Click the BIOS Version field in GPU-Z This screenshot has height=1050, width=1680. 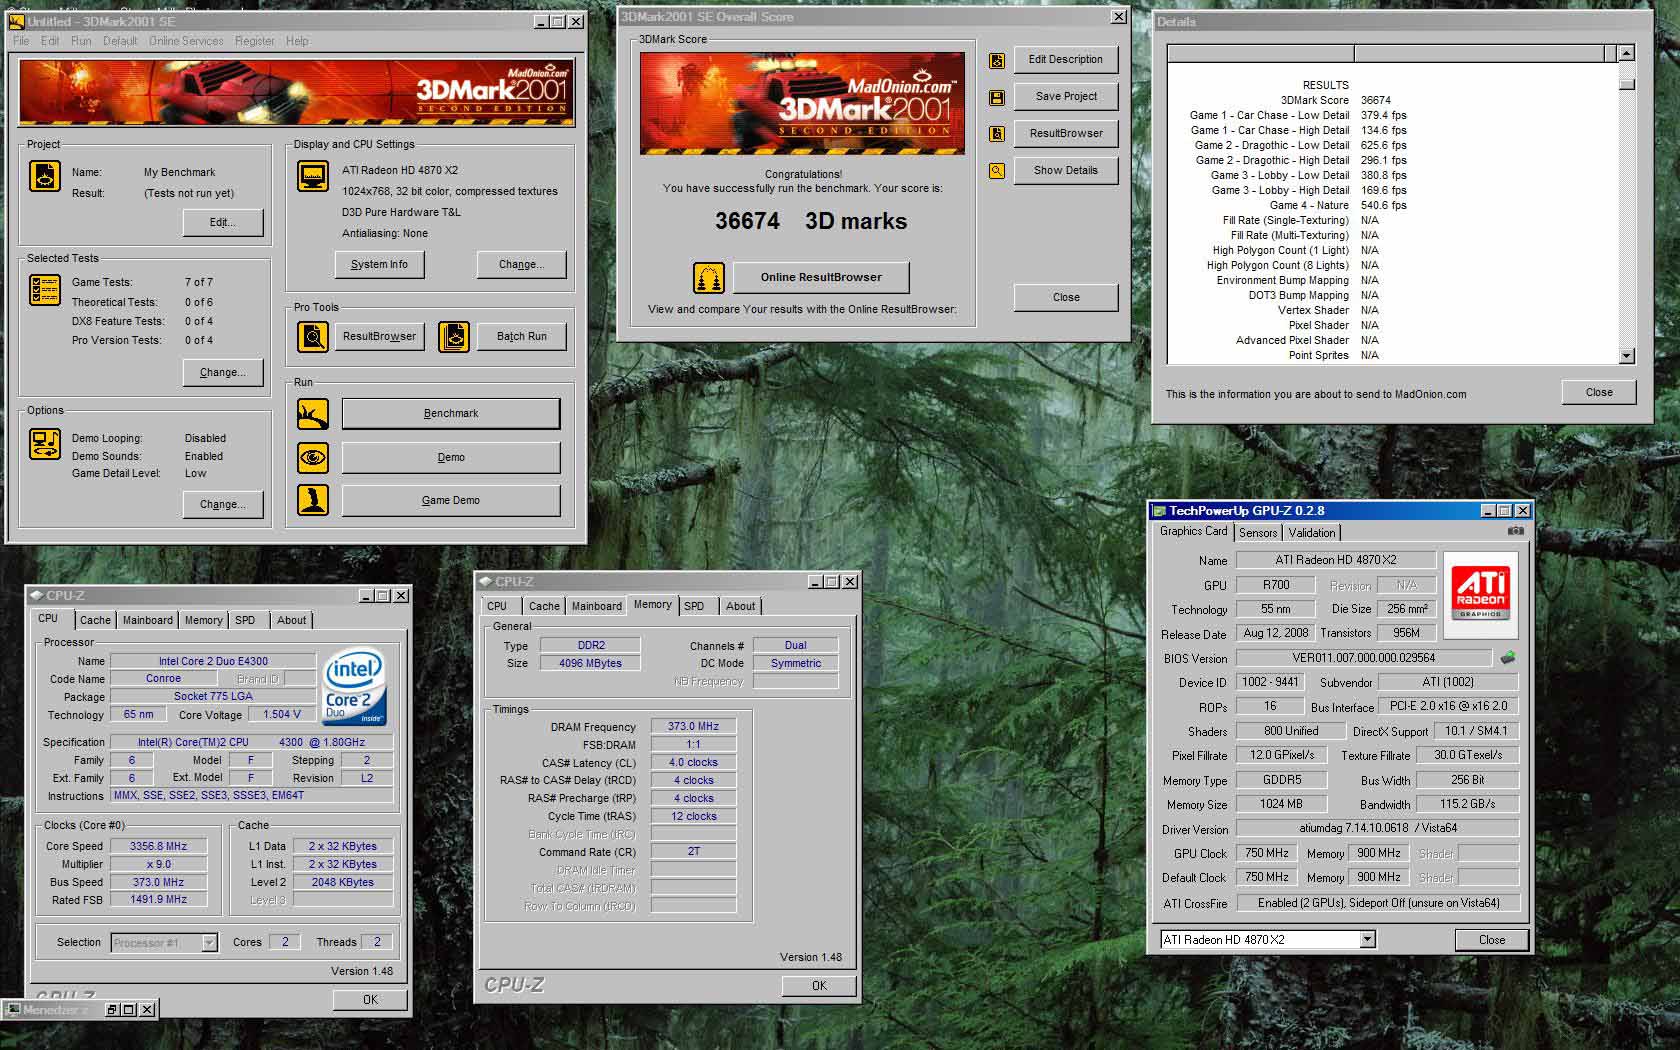coord(1363,658)
